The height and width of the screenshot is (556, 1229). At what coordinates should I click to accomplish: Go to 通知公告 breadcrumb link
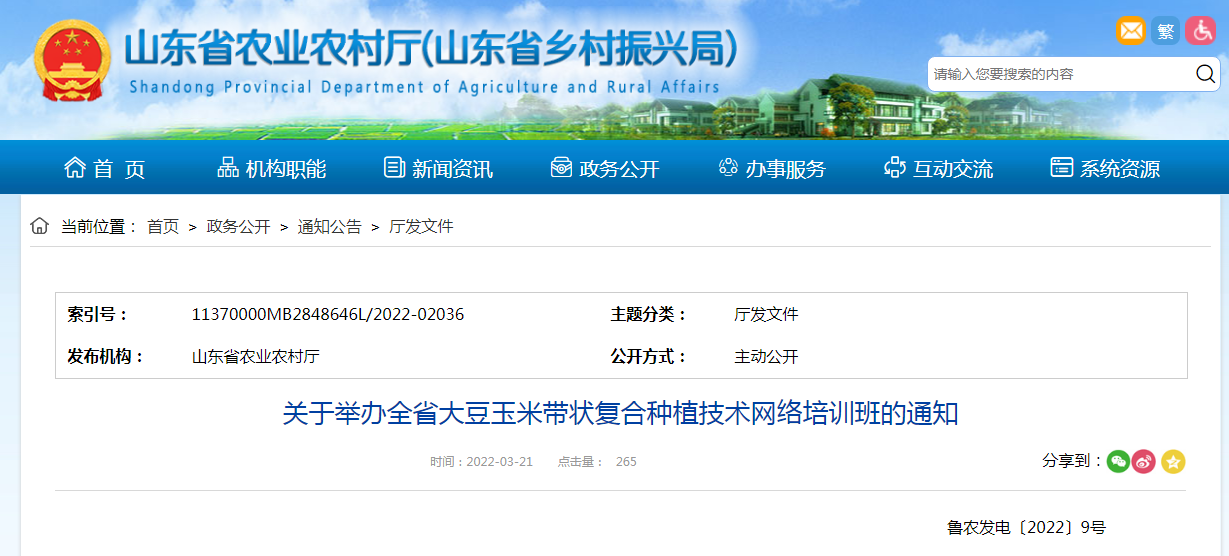click(x=329, y=227)
